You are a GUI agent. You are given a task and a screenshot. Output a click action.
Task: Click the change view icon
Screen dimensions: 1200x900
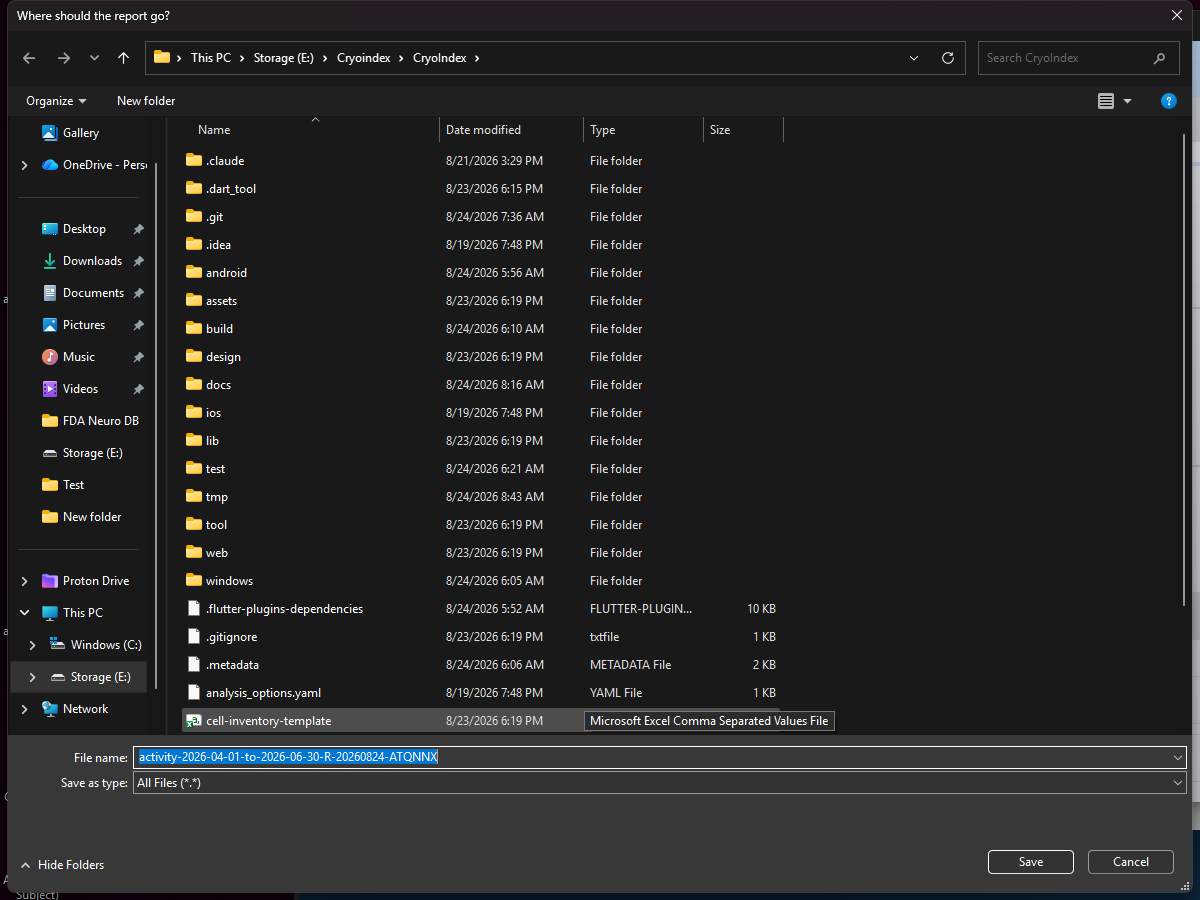point(1106,101)
